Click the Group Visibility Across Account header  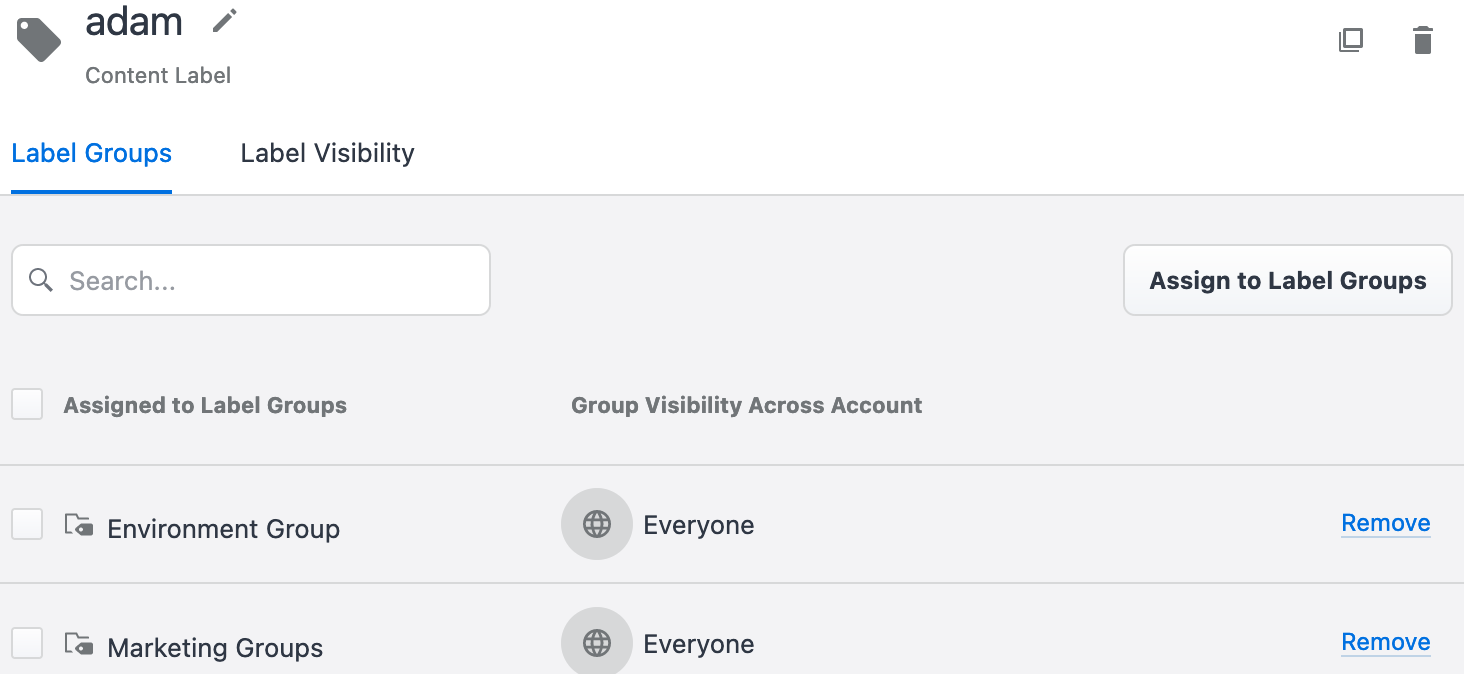coord(746,405)
